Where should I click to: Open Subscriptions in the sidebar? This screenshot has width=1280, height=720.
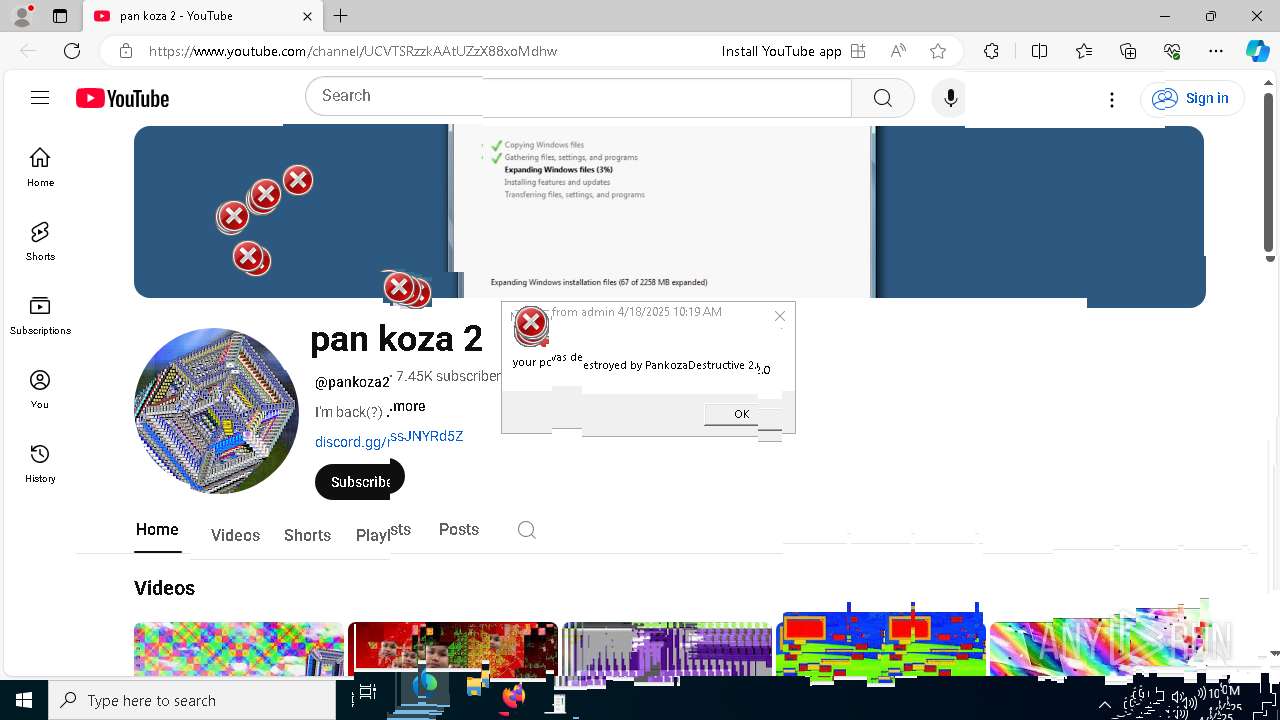40,315
